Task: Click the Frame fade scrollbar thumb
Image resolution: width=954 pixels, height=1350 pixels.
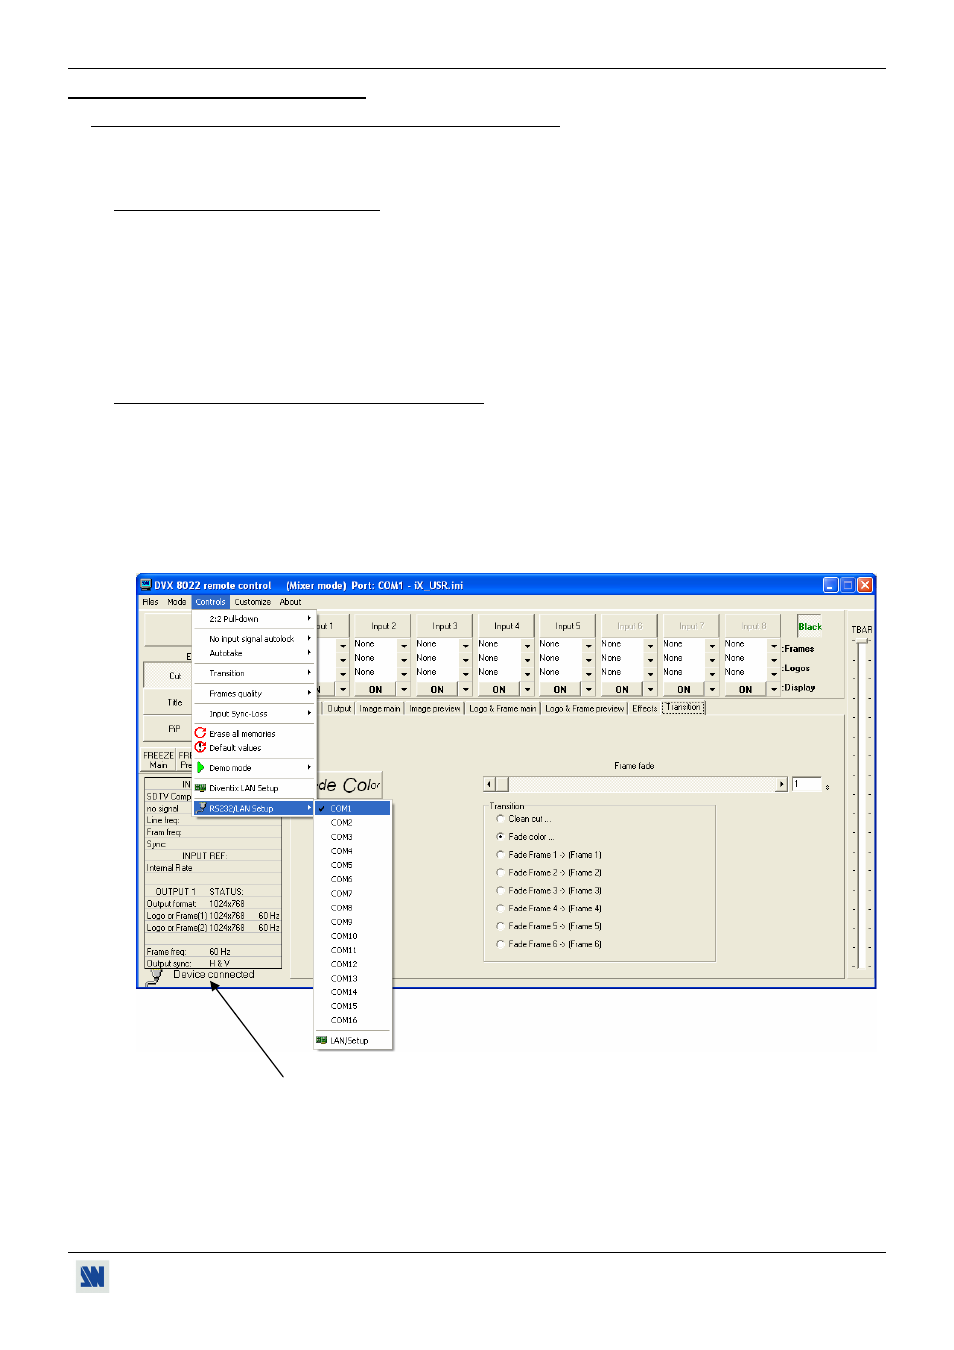Action: point(503,785)
